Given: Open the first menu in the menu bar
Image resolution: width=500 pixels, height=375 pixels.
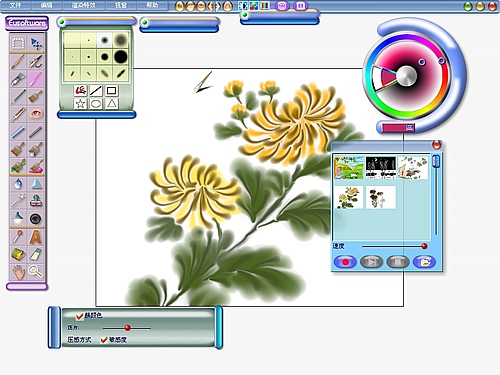Looking at the screenshot, I should pos(15,5).
